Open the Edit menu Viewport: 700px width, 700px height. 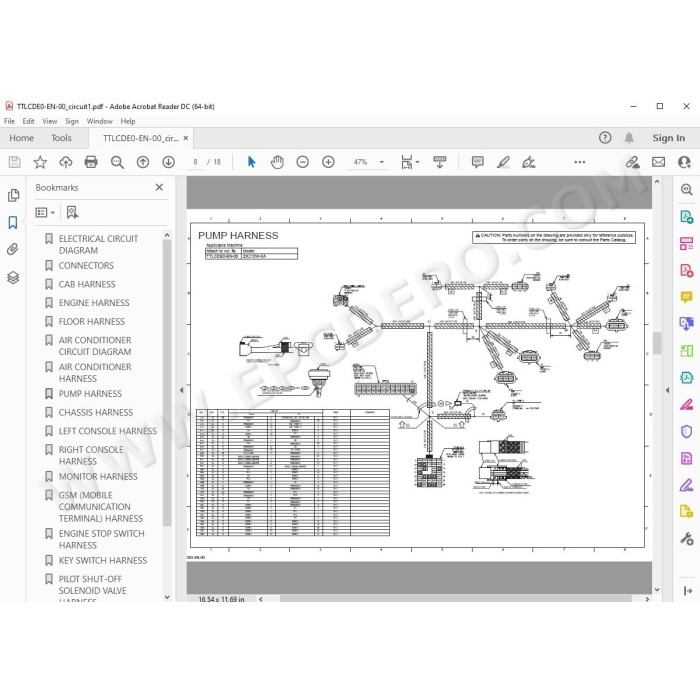pyautogui.click(x=29, y=121)
